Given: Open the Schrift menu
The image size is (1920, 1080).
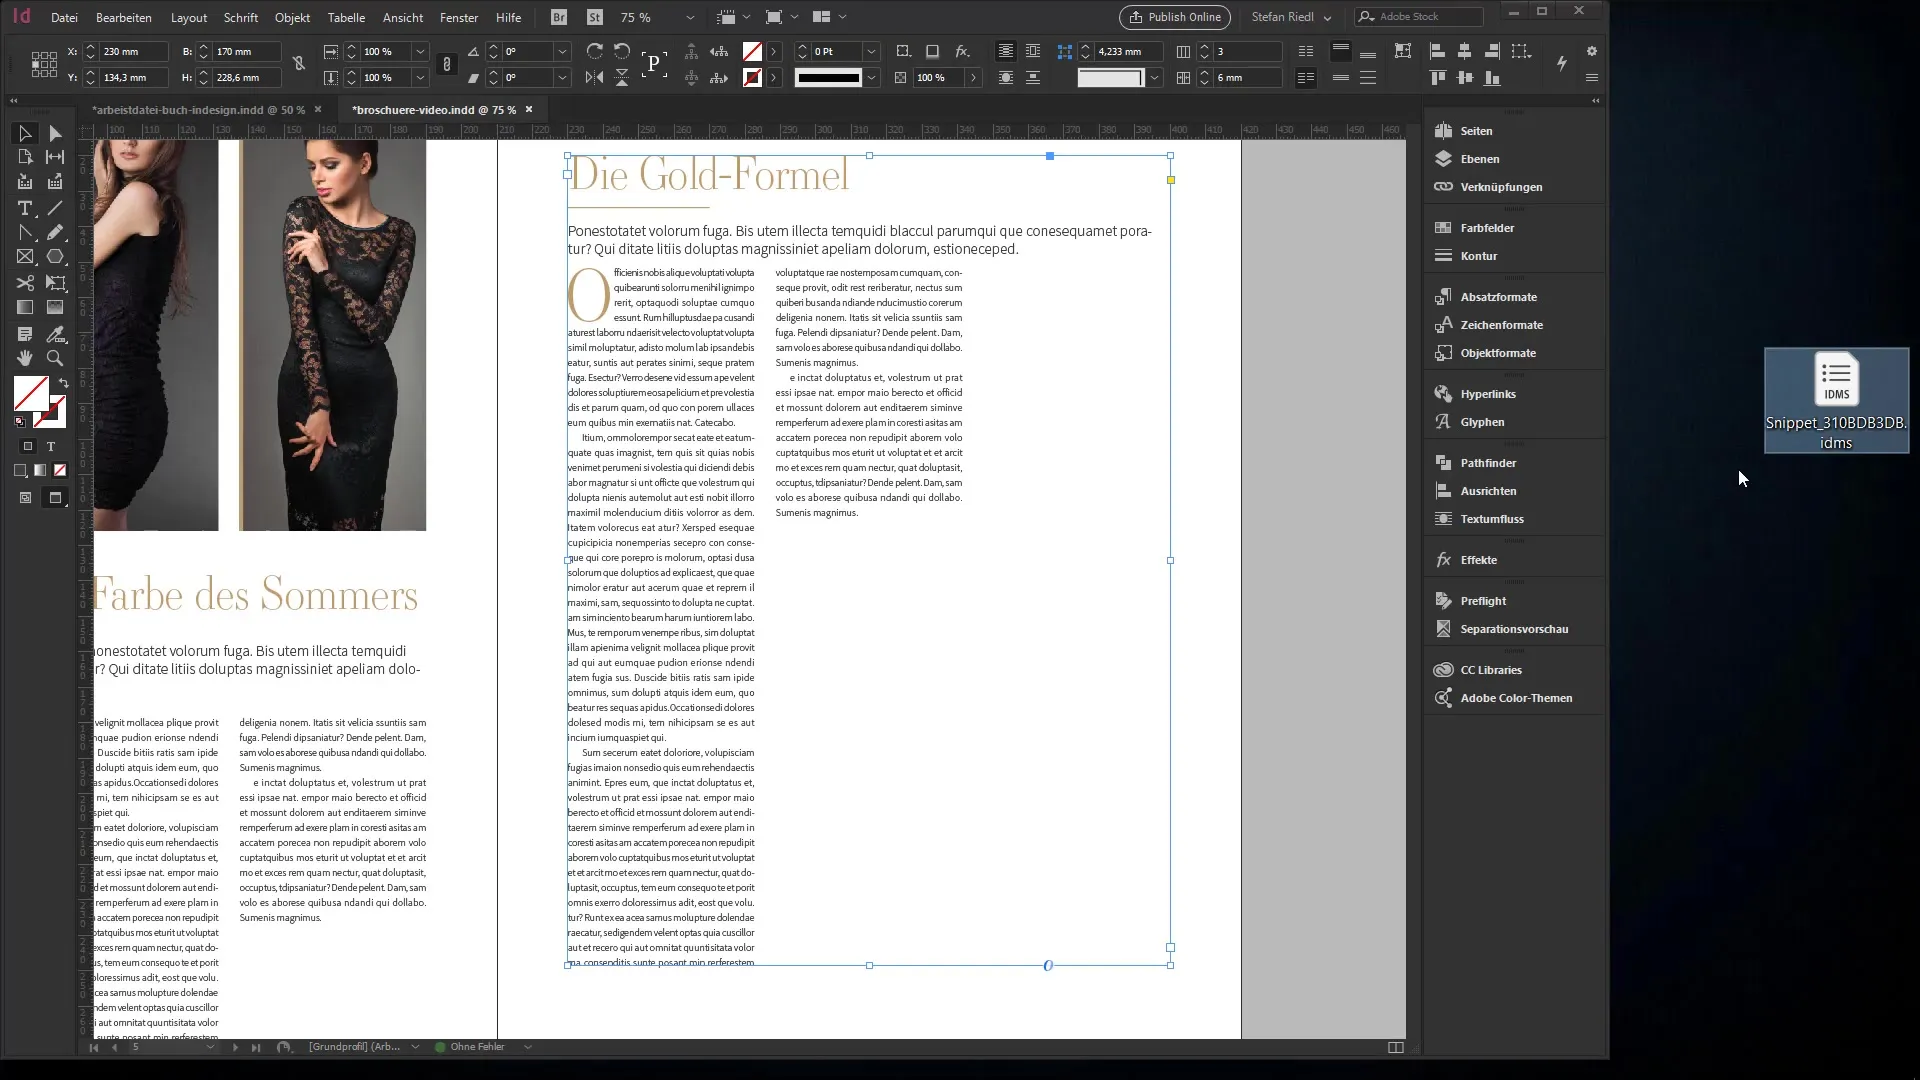Looking at the screenshot, I should click(x=241, y=17).
